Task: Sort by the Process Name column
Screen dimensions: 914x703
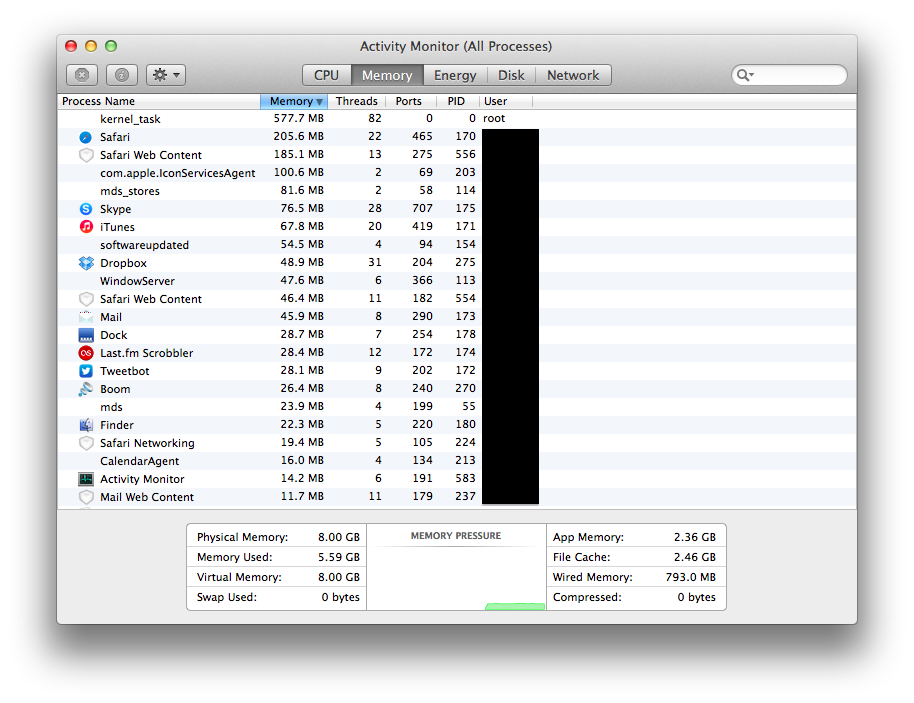Action: [x=159, y=101]
